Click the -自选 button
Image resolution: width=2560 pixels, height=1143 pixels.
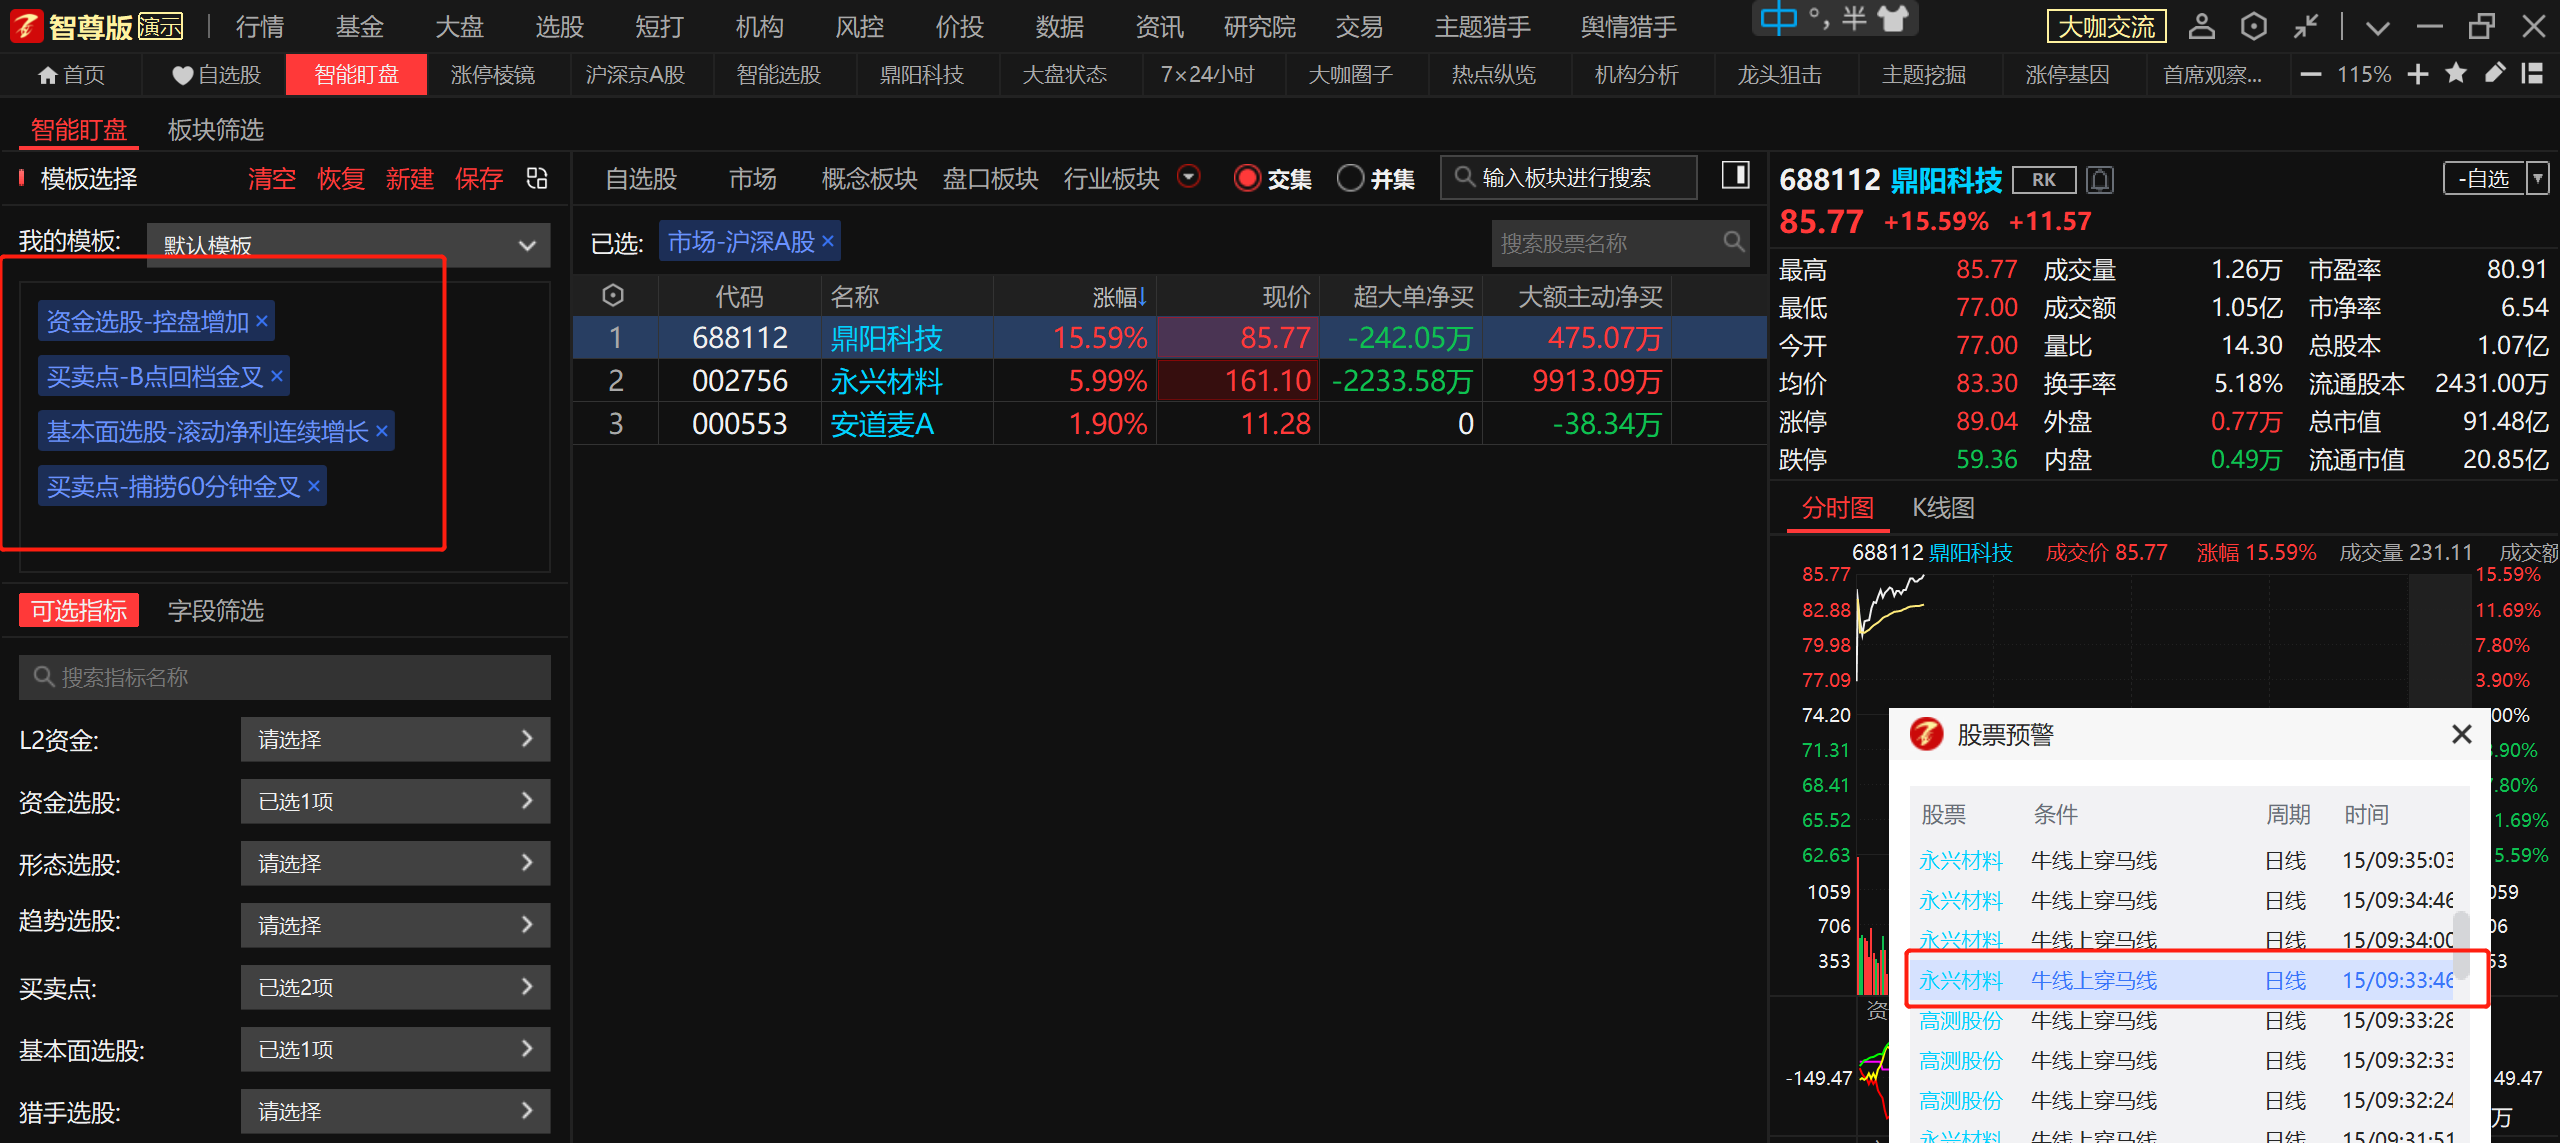click(2484, 179)
